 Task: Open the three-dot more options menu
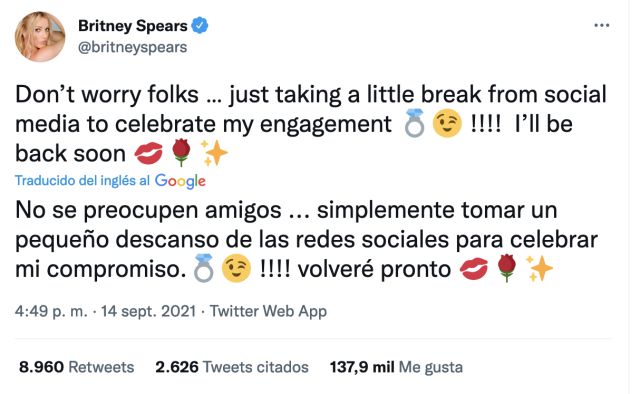point(601,25)
